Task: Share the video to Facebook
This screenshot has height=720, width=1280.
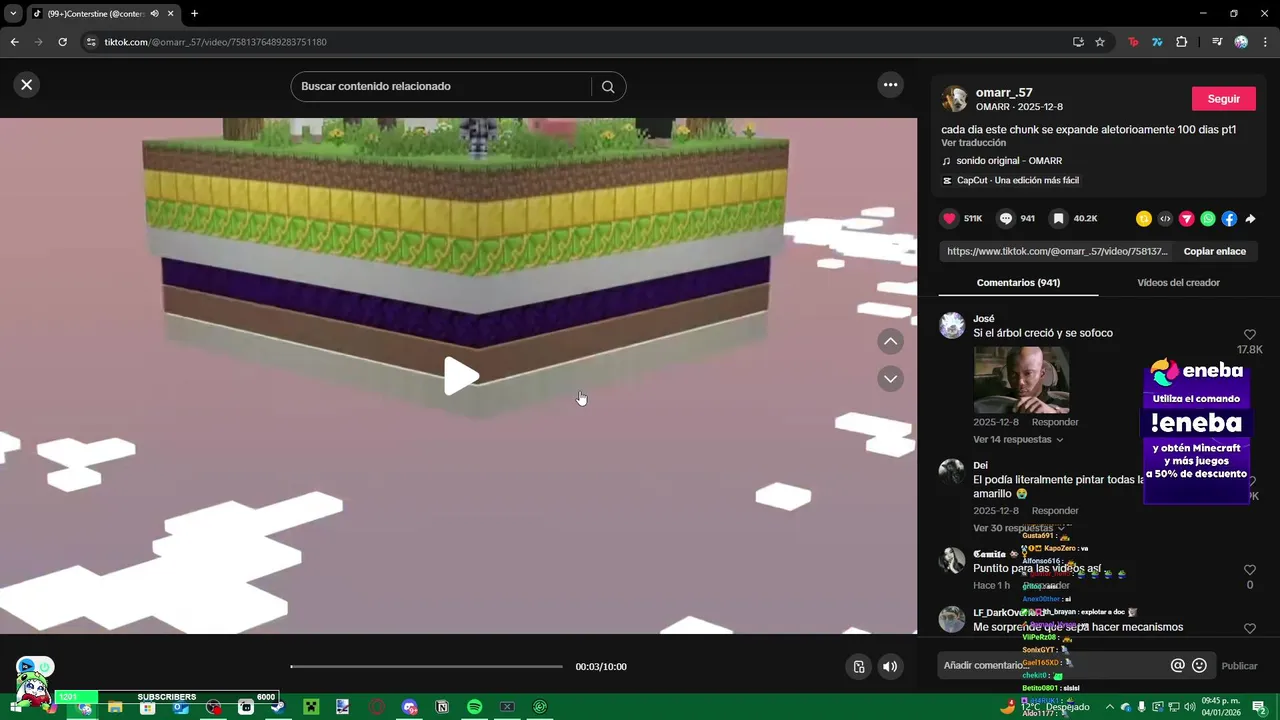Action: (1229, 218)
